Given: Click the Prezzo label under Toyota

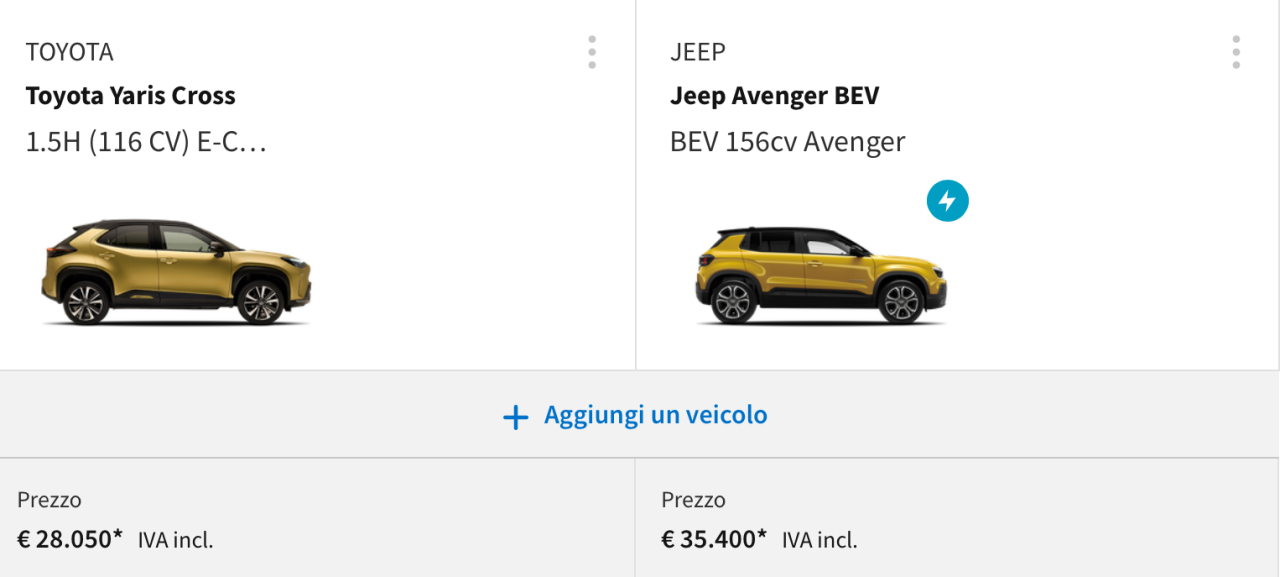Looking at the screenshot, I should tap(49, 500).
